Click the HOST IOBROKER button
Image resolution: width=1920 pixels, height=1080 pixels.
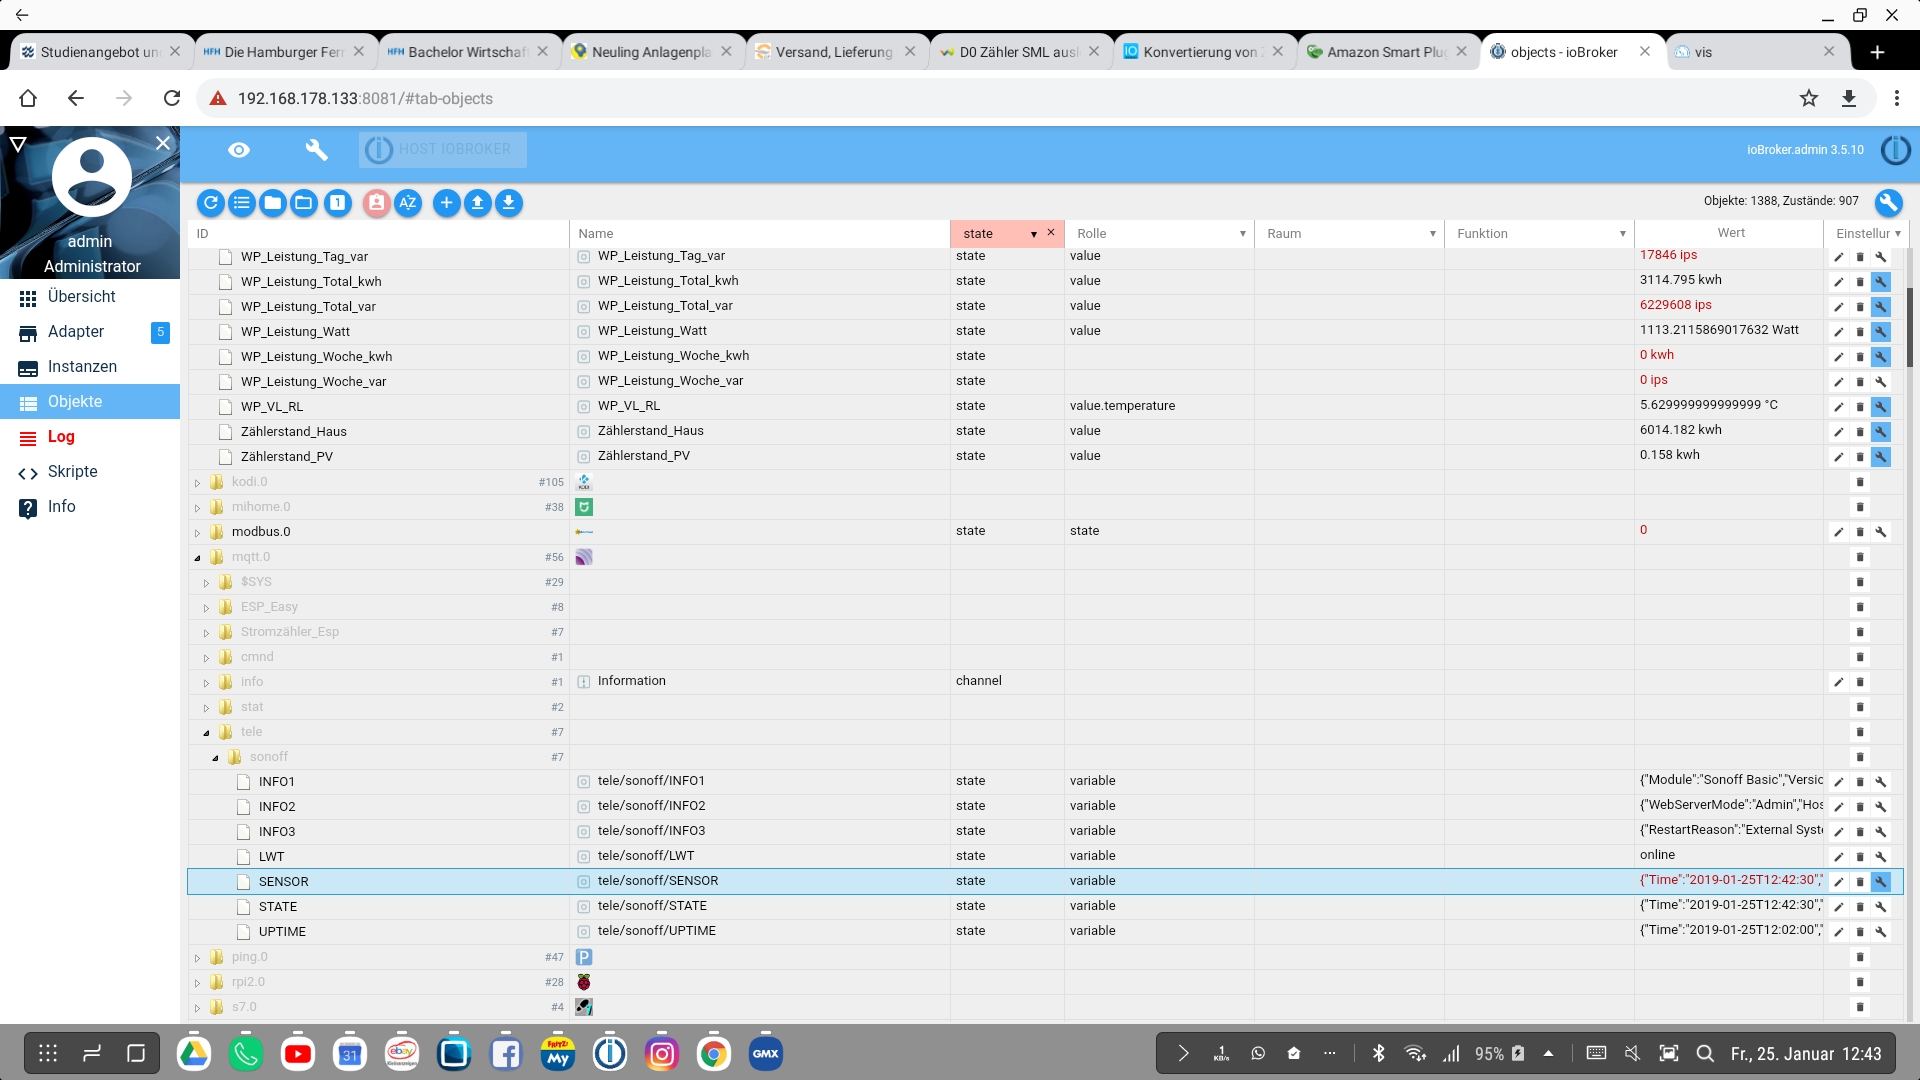[x=443, y=150]
